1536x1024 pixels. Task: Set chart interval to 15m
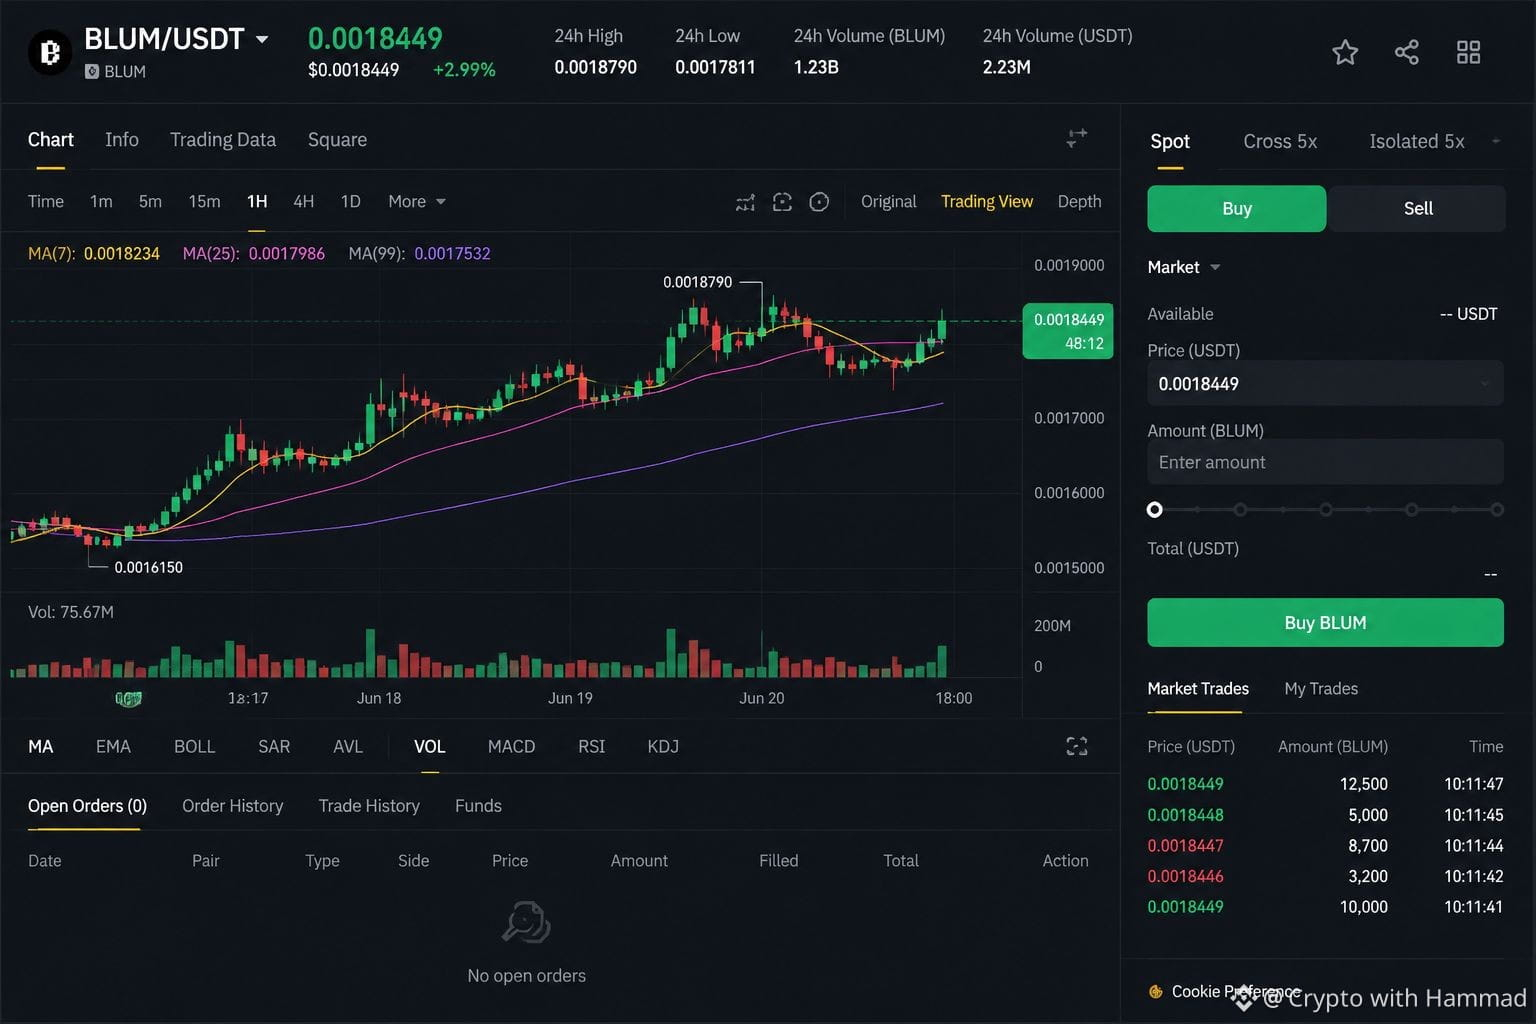pyautogui.click(x=204, y=201)
